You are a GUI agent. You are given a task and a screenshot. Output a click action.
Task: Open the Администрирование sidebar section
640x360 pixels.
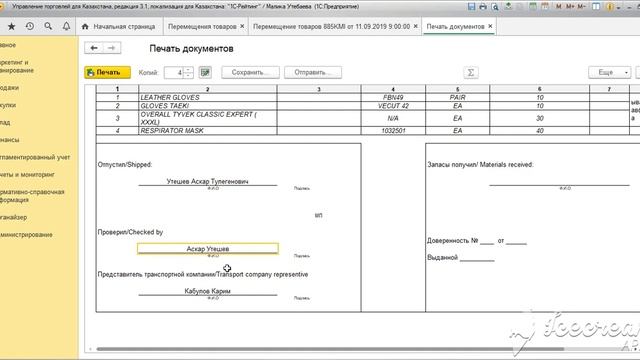click(x=26, y=235)
